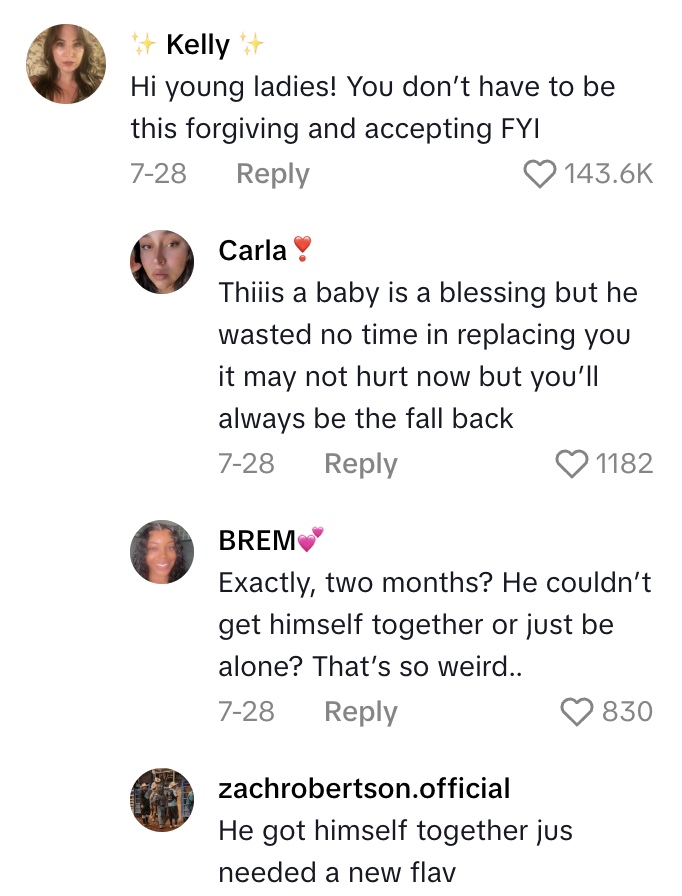Open Kelly's profile picture
682x896 pixels.
click(65, 63)
